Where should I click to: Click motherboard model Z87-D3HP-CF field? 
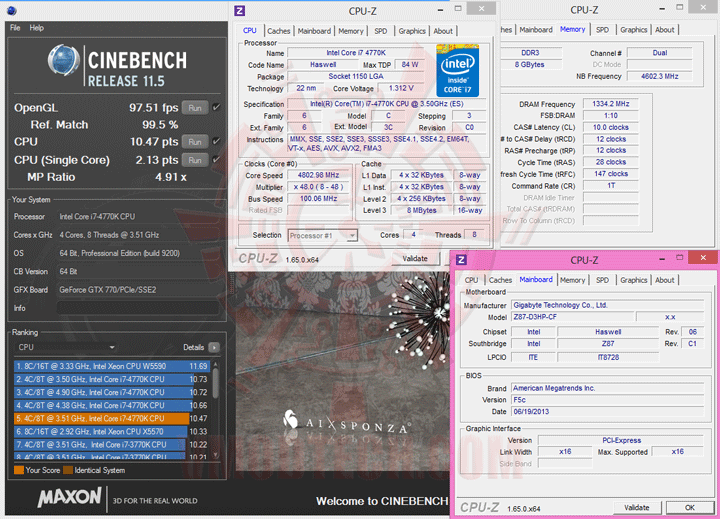pyautogui.click(x=572, y=317)
